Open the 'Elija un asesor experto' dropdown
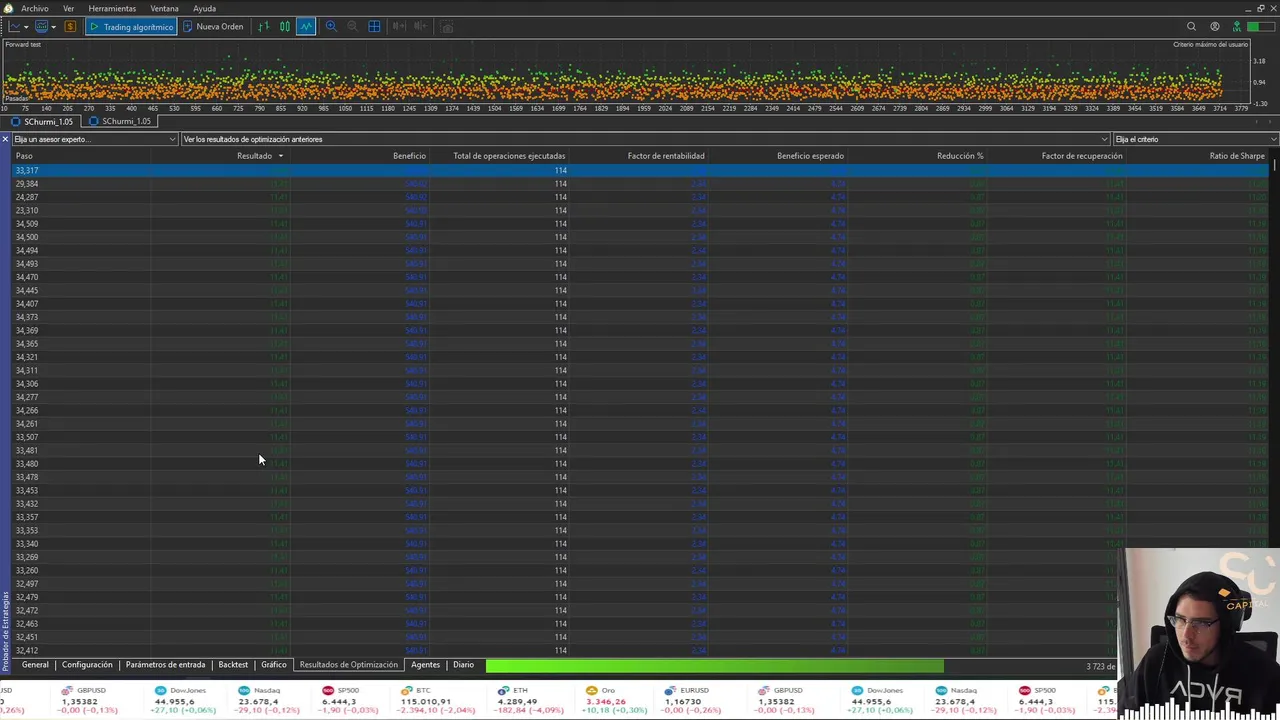 click(95, 139)
